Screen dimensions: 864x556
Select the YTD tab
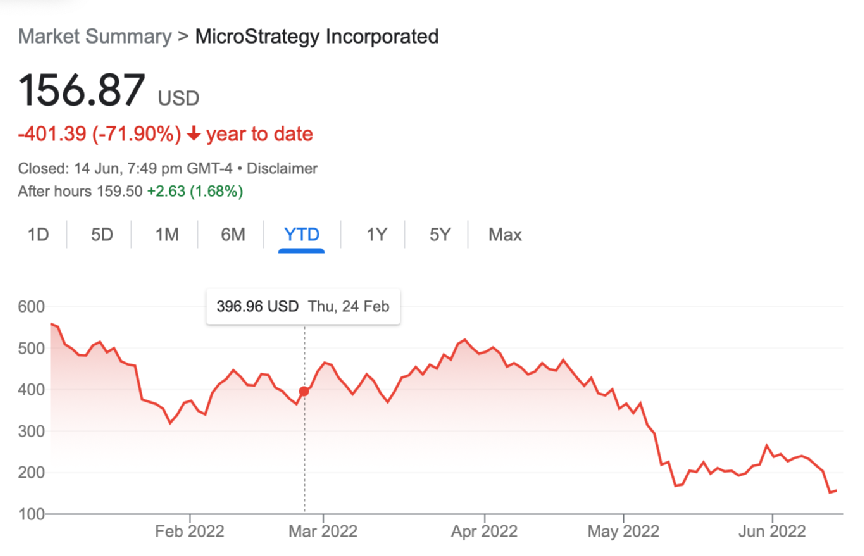click(302, 235)
